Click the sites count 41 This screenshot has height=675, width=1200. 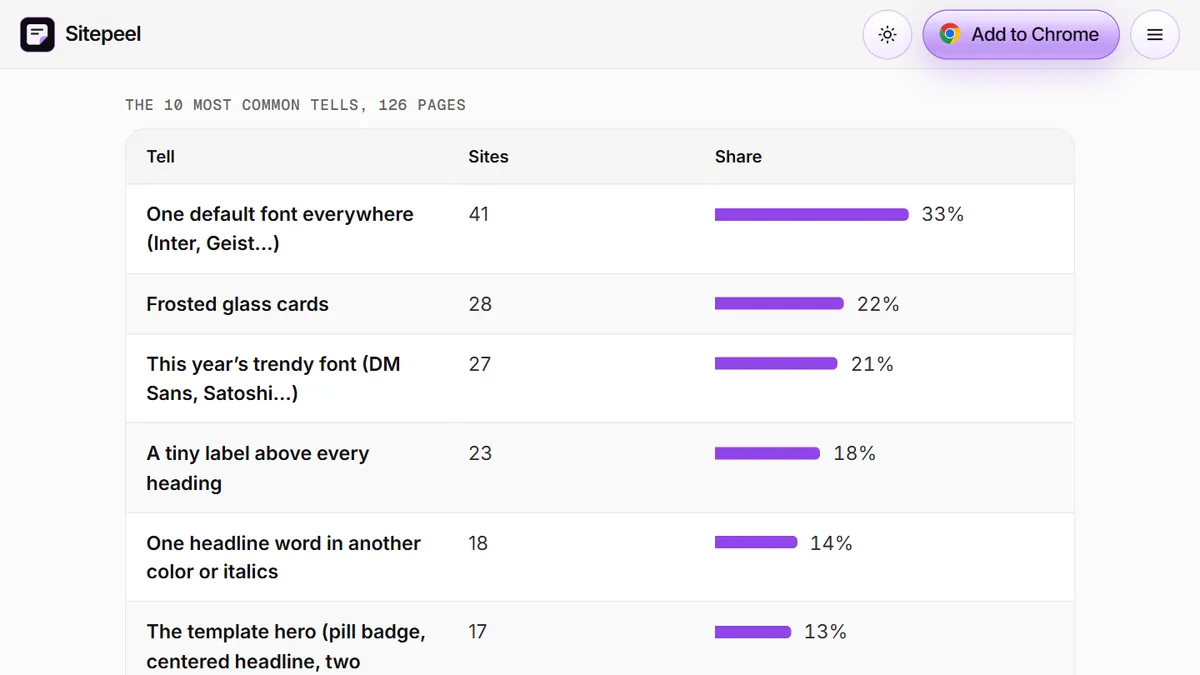(x=479, y=214)
